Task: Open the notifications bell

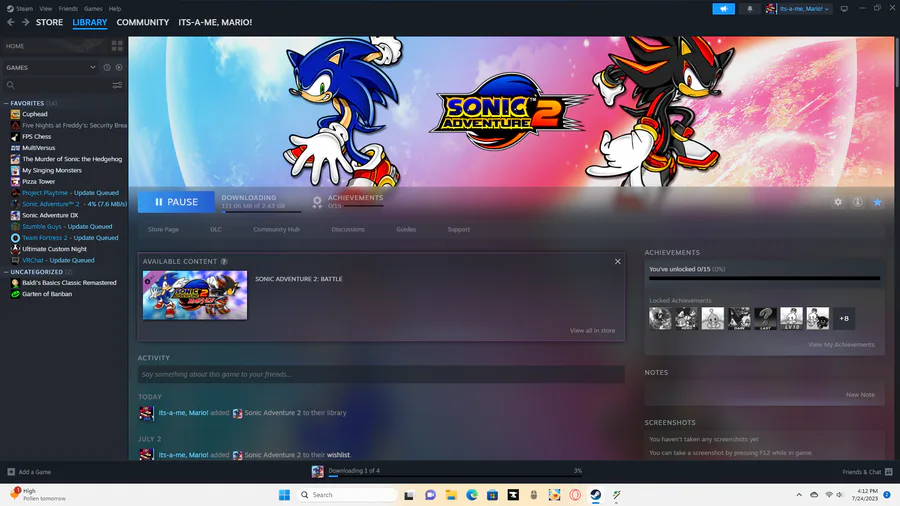Action: pos(750,9)
